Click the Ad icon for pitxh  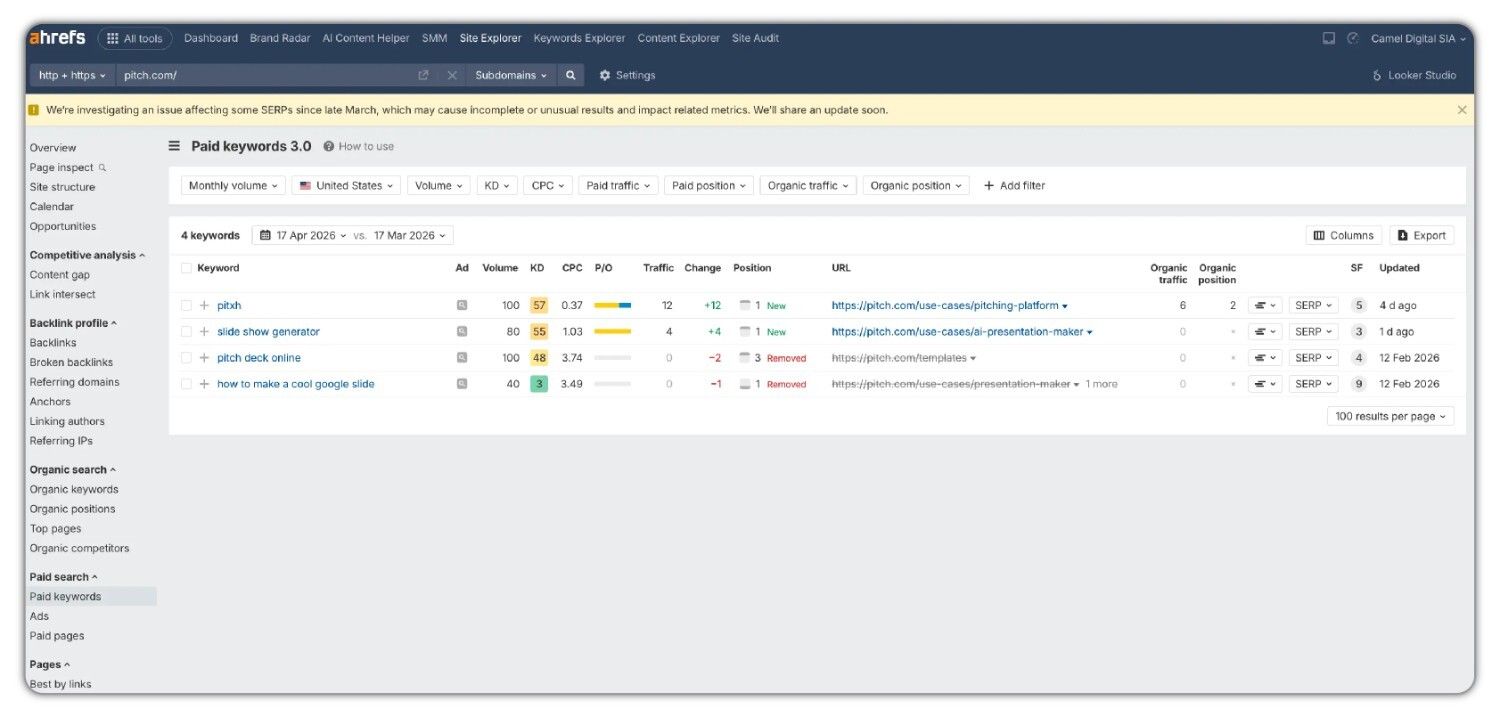462,305
